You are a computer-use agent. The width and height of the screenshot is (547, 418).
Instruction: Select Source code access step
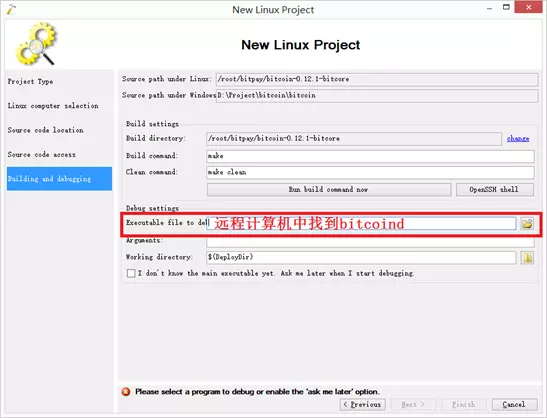pos(41,155)
